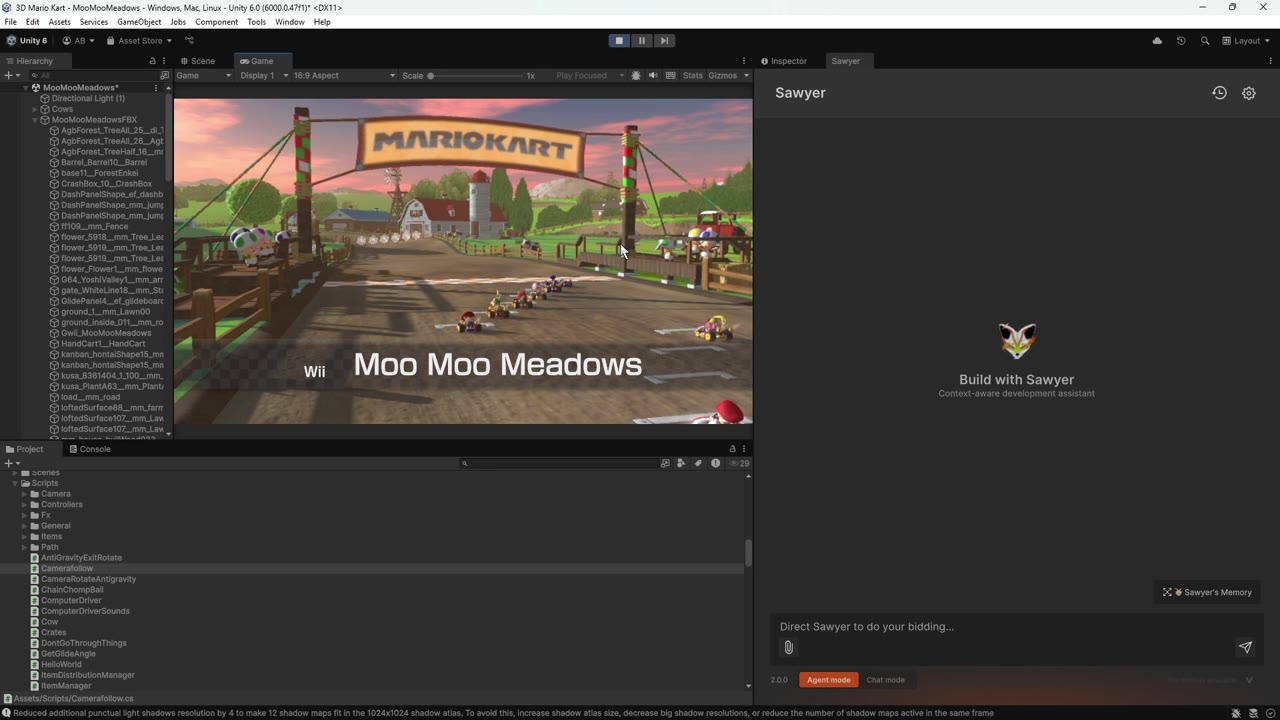The height and width of the screenshot is (720, 1280).
Task: Toggle the keyboard shortcuts icon in Game view
Action: (x=670, y=76)
